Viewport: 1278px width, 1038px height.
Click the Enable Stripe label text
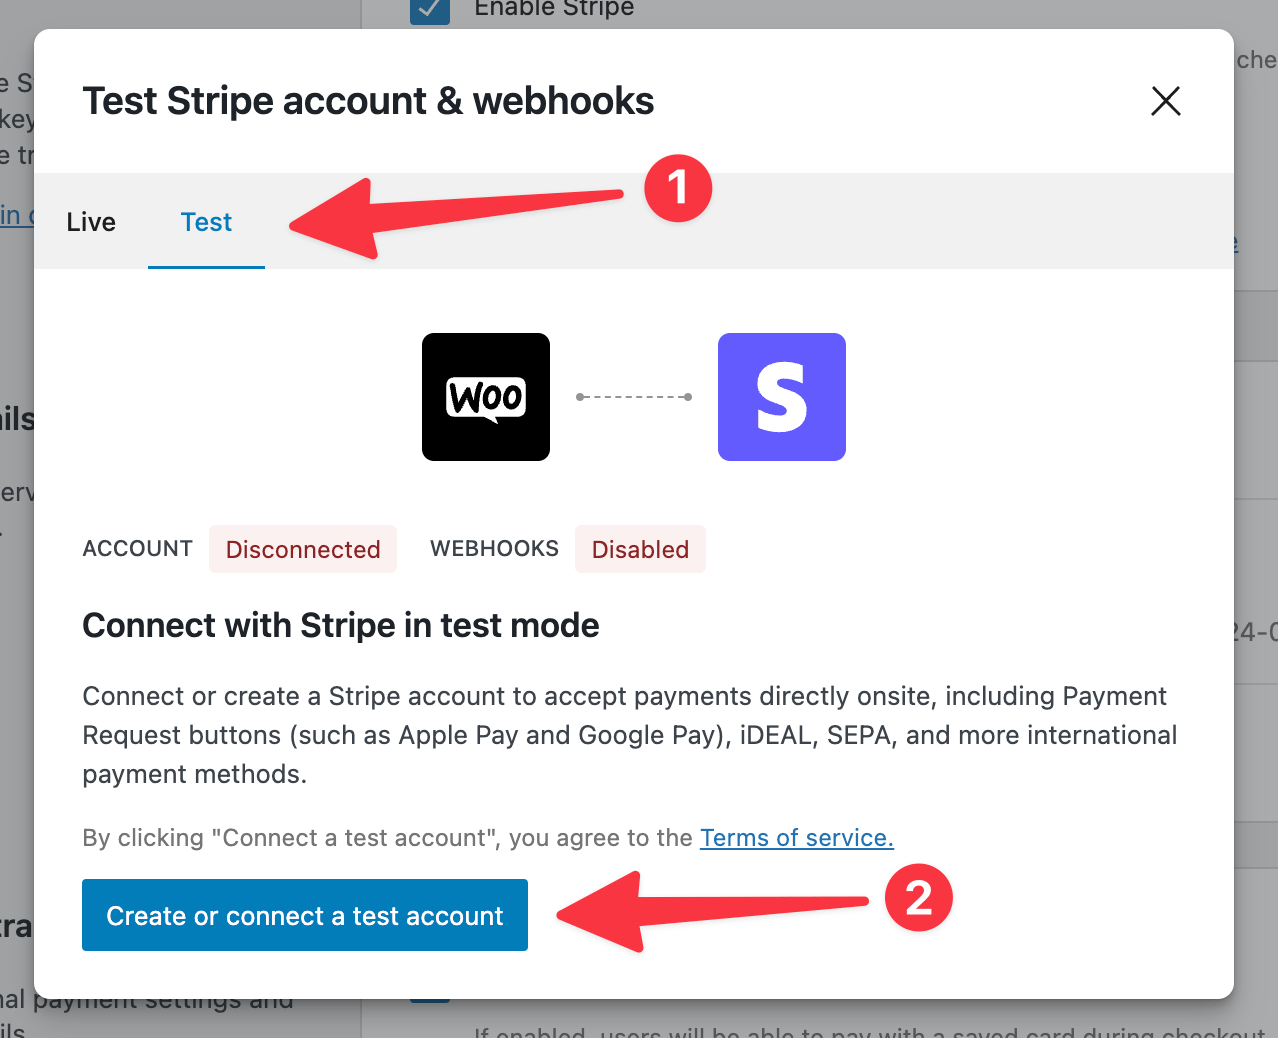(x=554, y=9)
